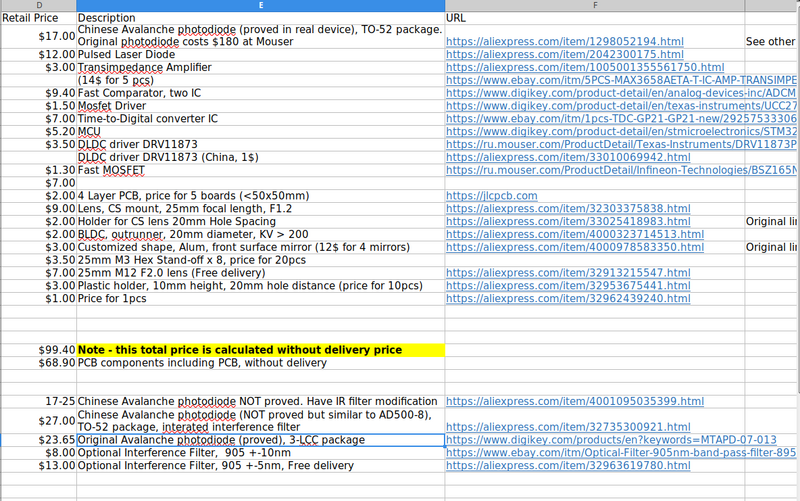Open aliexpress item 1298052194 link
Image resolution: width=800 pixels, height=501 pixels.
tap(565, 42)
